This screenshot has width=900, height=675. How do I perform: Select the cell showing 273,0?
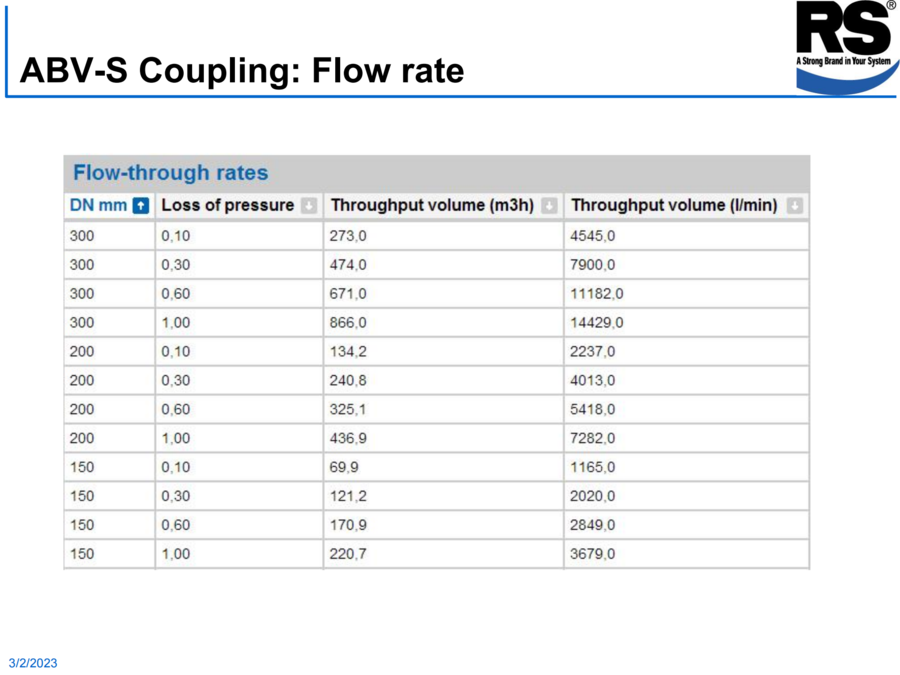[x=443, y=236]
